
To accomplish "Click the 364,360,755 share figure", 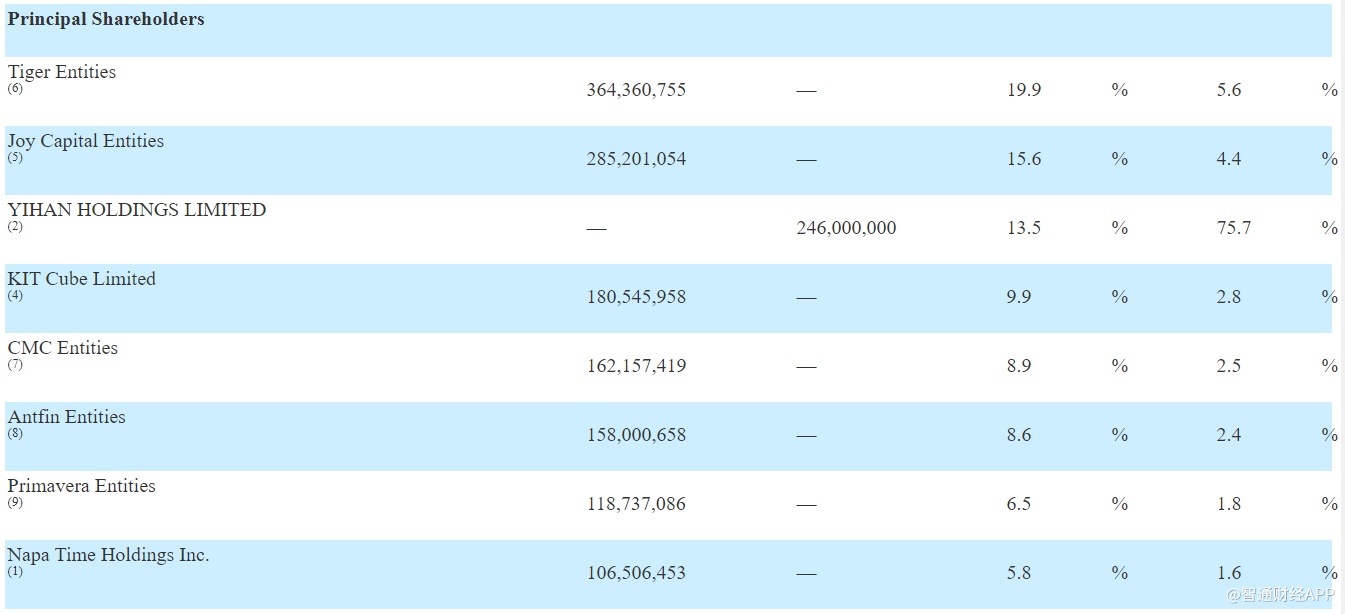I will [636, 90].
